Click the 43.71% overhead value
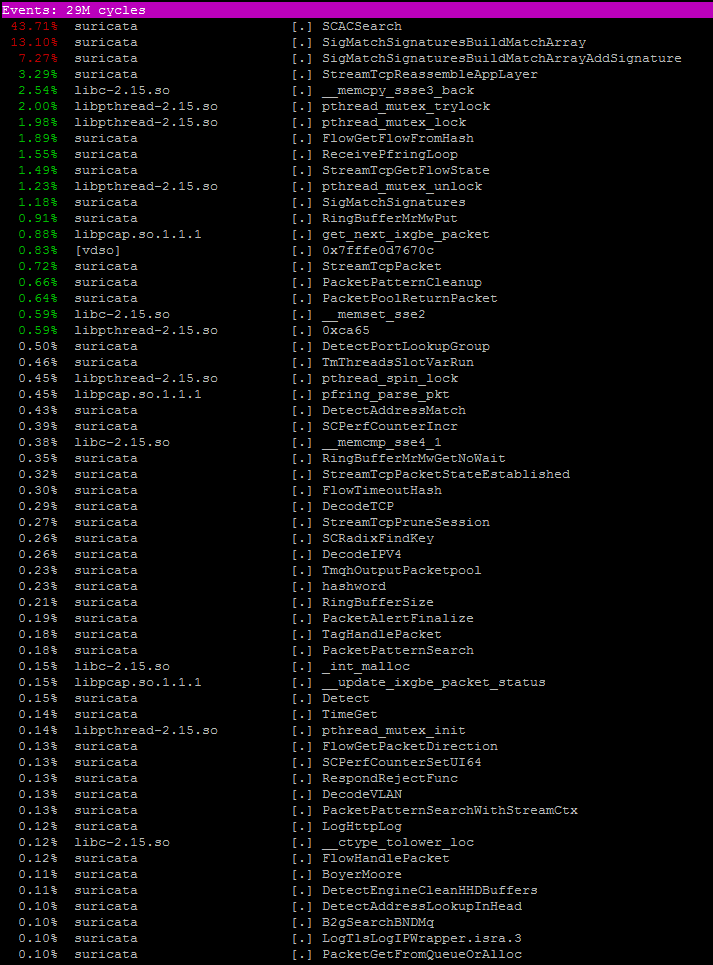 click(34, 26)
